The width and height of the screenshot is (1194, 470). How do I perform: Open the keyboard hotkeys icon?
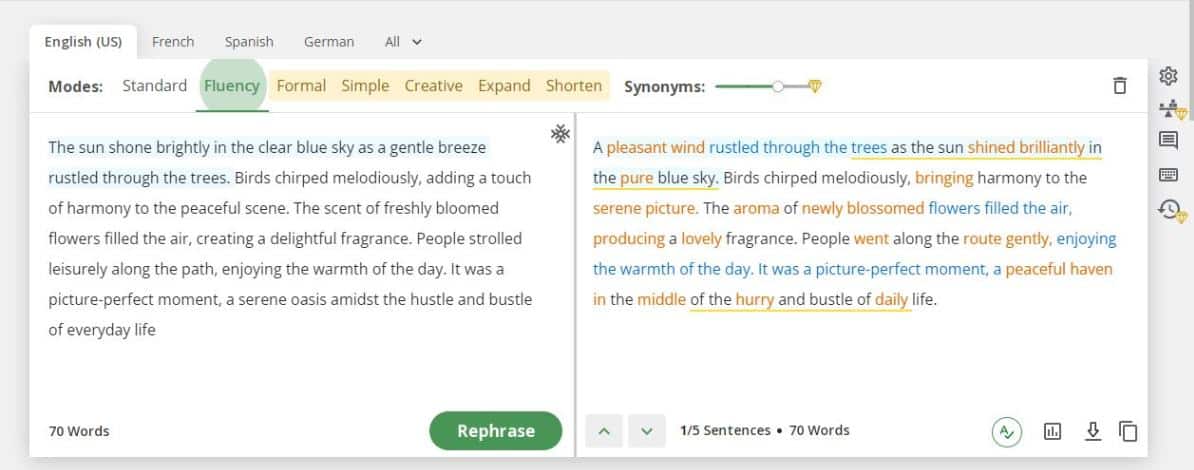coord(1168,175)
